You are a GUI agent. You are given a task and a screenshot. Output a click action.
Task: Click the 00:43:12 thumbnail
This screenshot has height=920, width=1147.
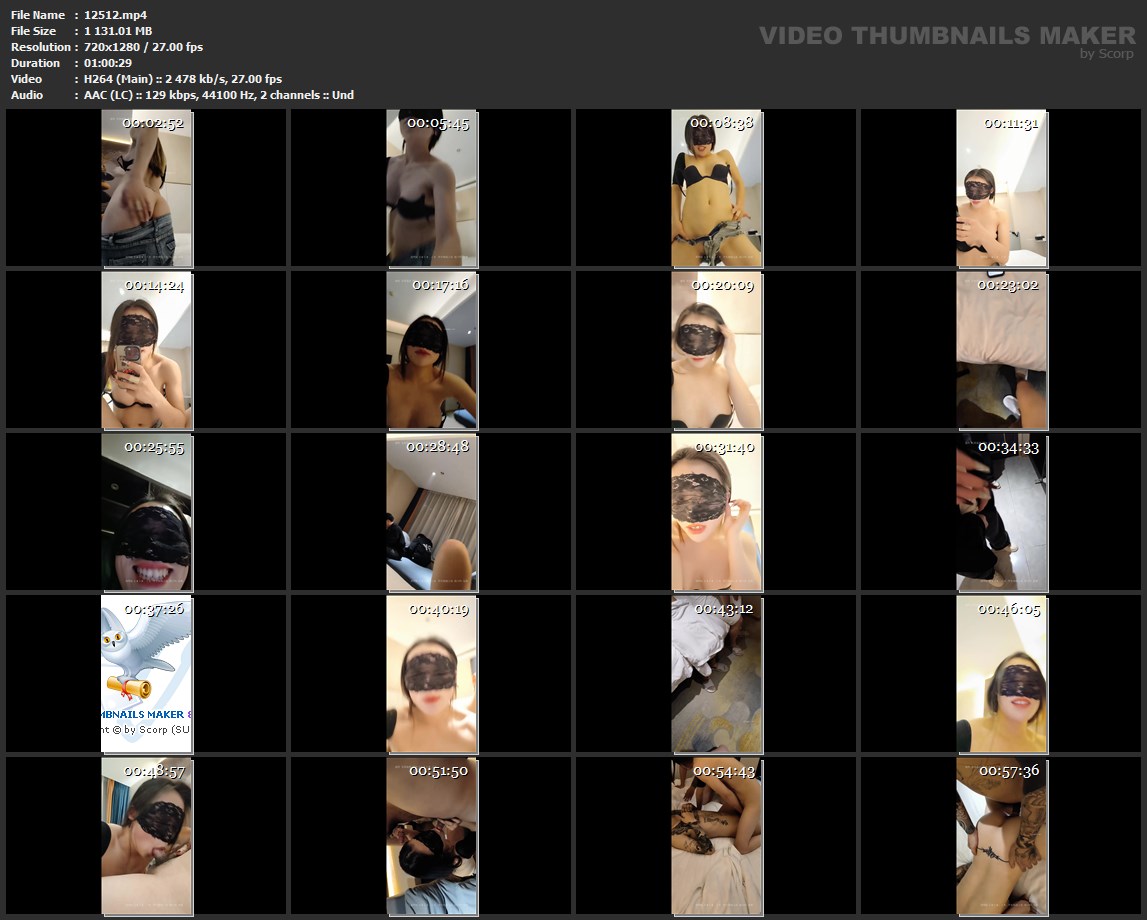(x=716, y=674)
